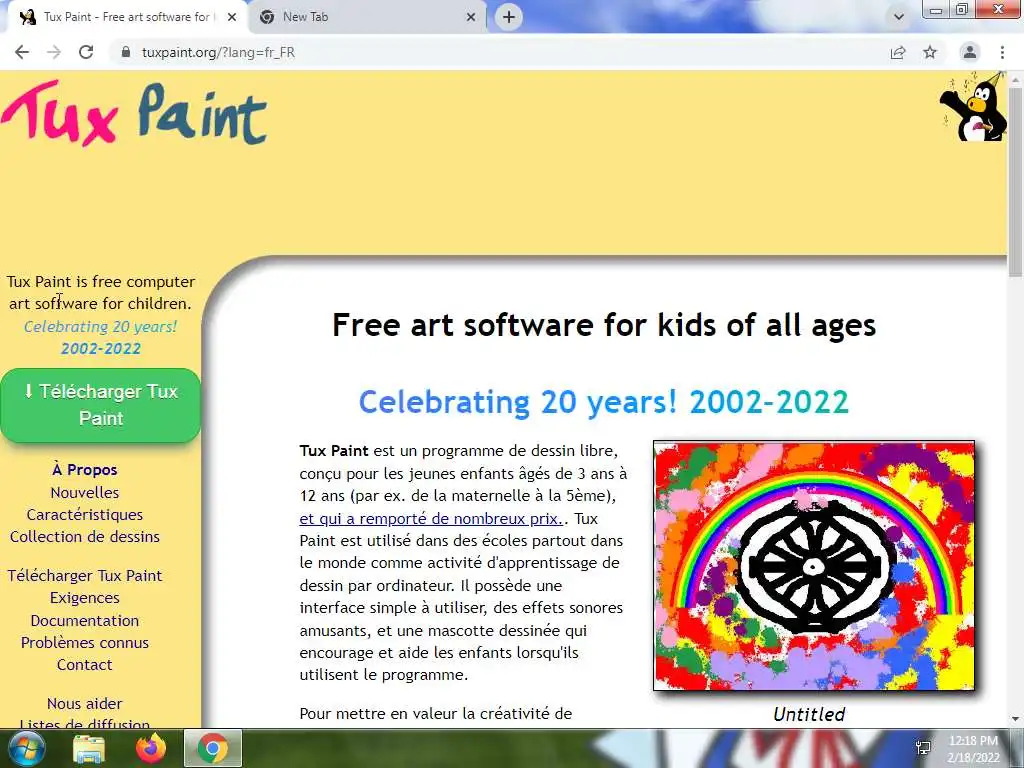Open File Explorer from the taskbar
Image resolution: width=1024 pixels, height=768 pixels.
89,748
